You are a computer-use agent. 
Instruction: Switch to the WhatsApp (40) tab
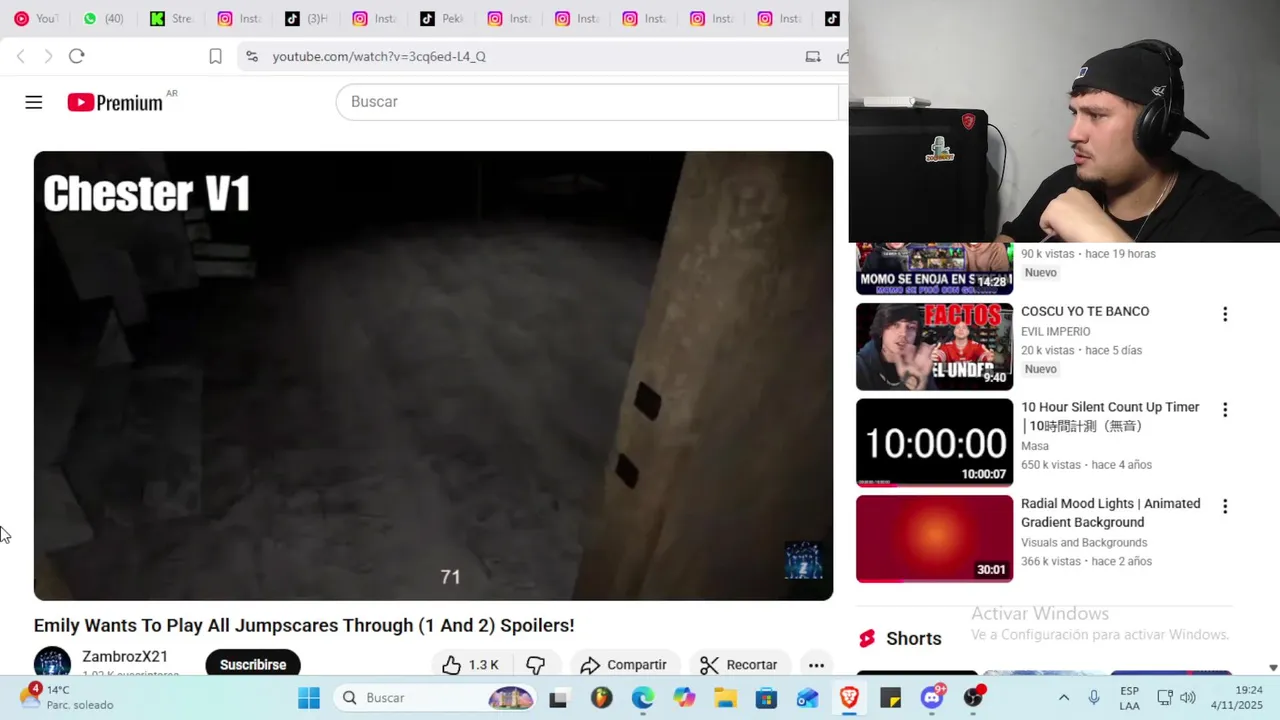104,18
